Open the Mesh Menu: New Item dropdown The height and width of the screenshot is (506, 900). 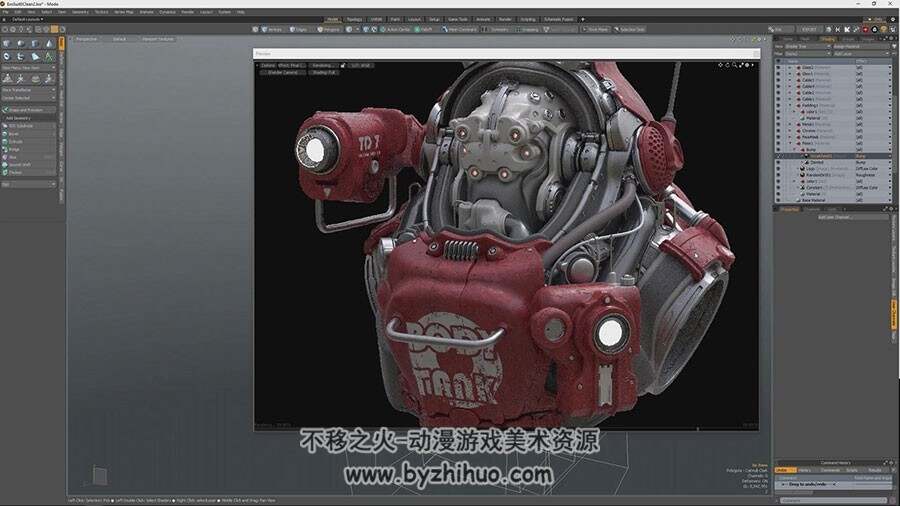29,68
